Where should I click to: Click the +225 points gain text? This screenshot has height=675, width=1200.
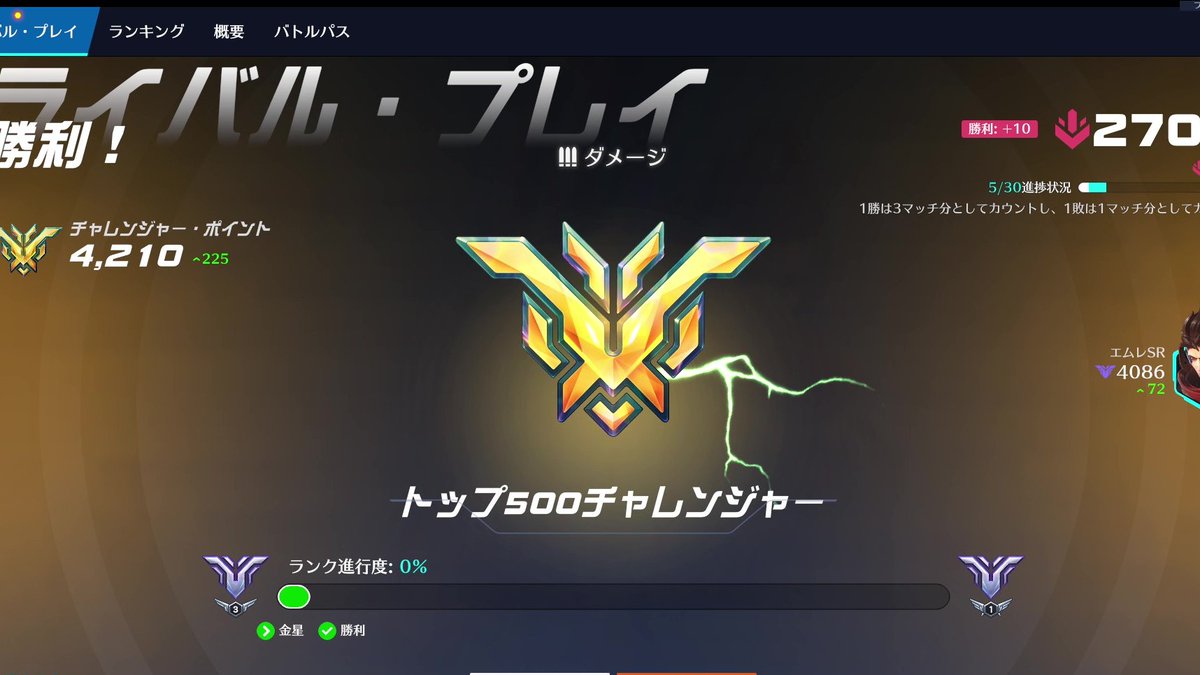211,259
